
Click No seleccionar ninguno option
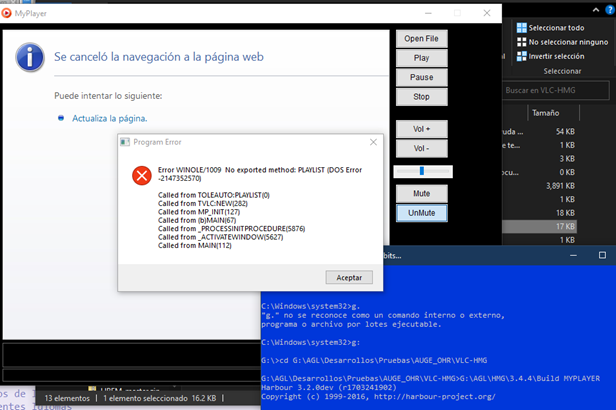click(566, 41)
